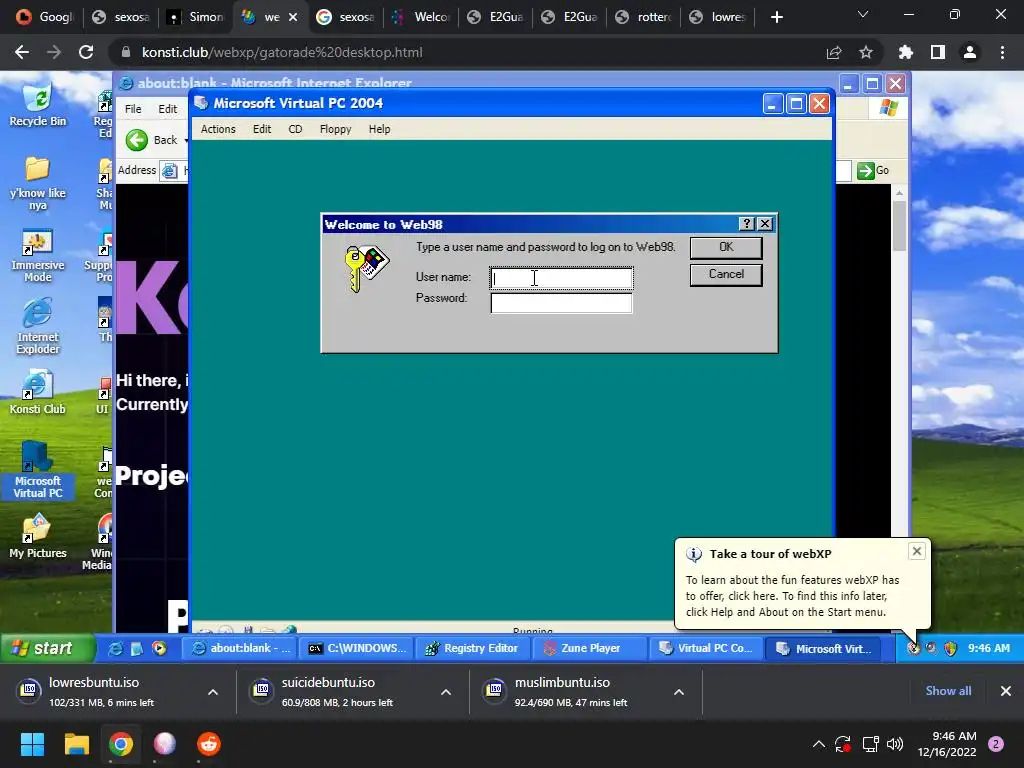
Task: Expand suicidebuntu.iso download options
Action: (x=446, y=692)
